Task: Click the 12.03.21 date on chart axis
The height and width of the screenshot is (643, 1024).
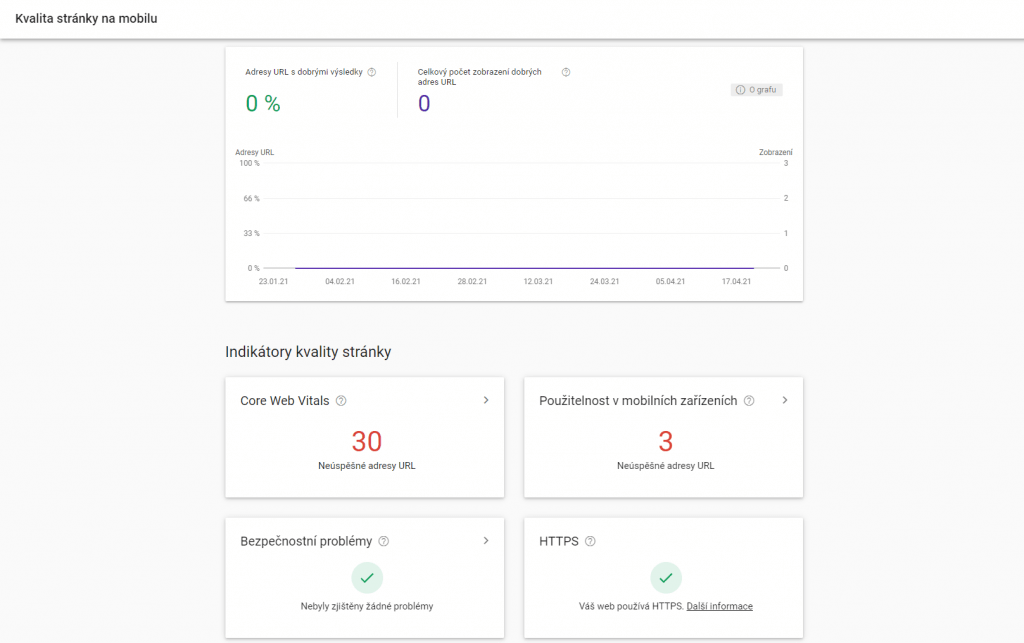Action: click(538, 282)
